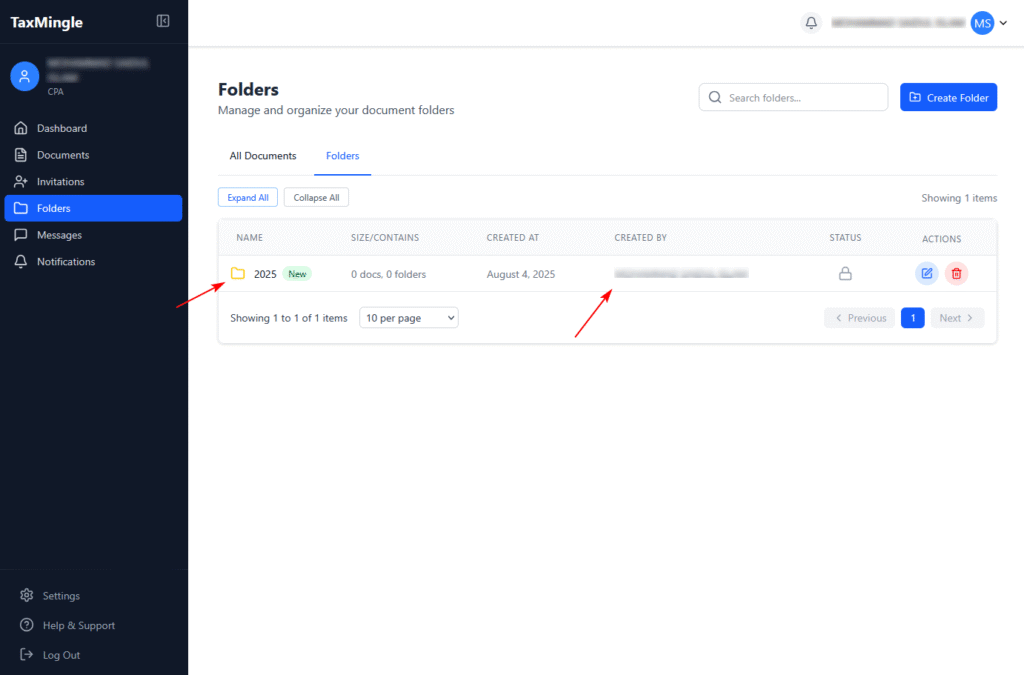
Task: Switch to the All Documents tab
Action: click(x=263, y=156)
